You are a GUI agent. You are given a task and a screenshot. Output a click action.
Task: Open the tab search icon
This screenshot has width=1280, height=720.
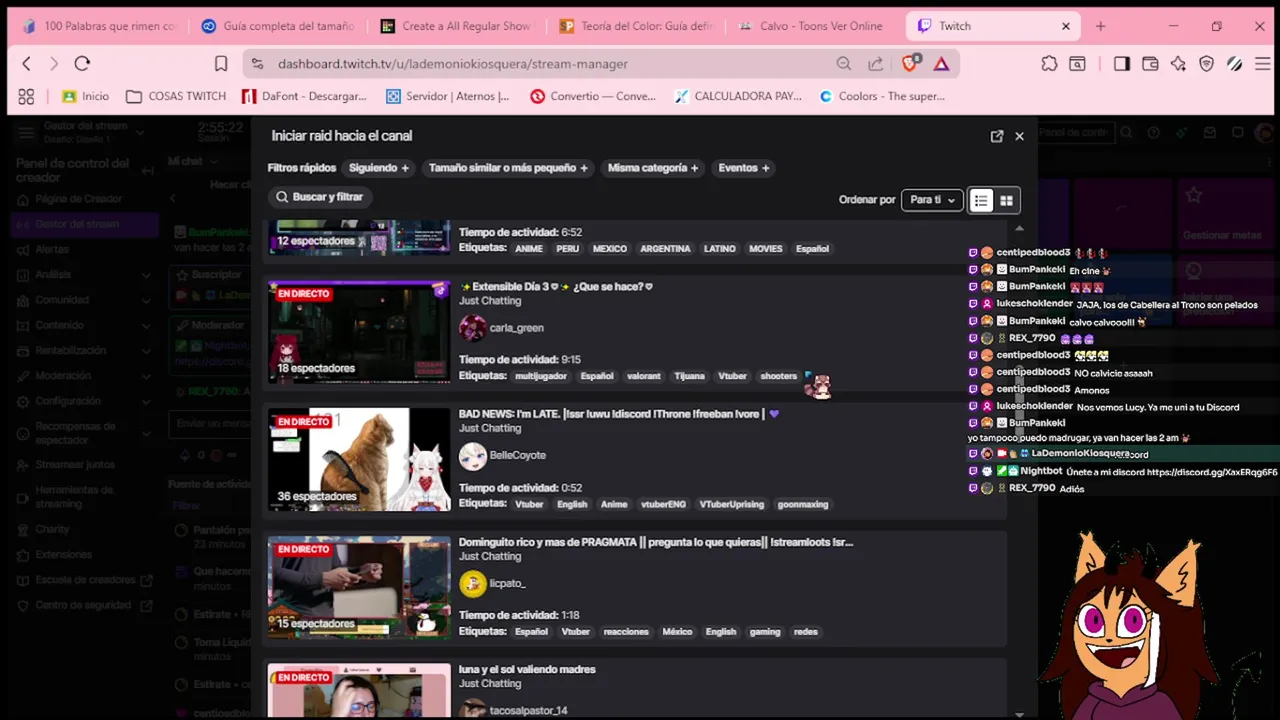coord(1077,64)
